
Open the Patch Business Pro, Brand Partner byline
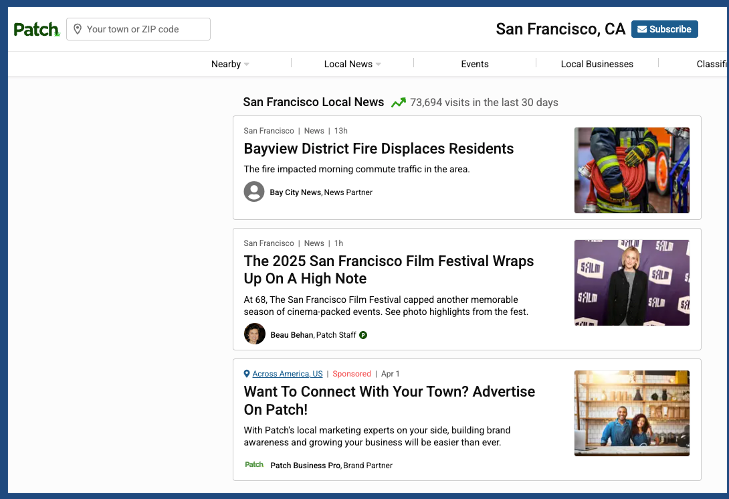331,465
